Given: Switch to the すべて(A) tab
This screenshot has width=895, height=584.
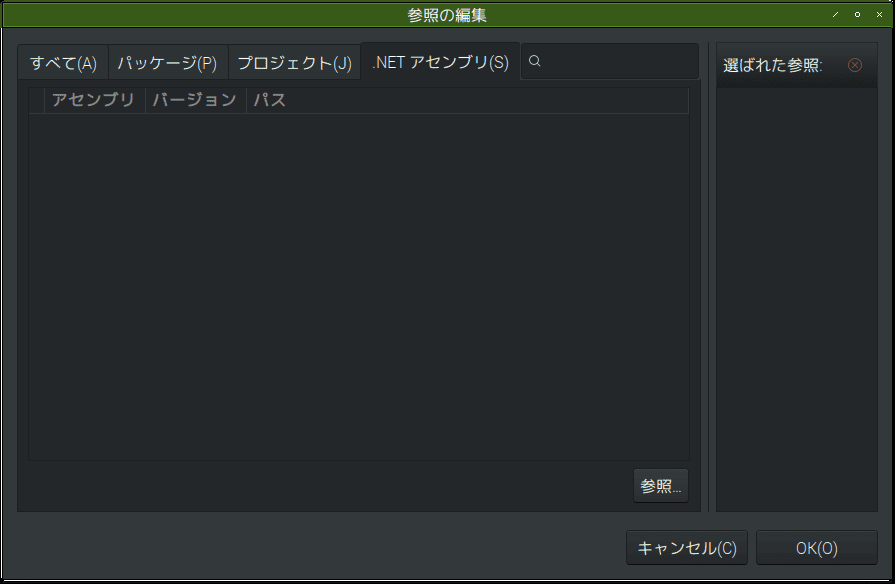Looking at the screenshot, I should point(62,61).
